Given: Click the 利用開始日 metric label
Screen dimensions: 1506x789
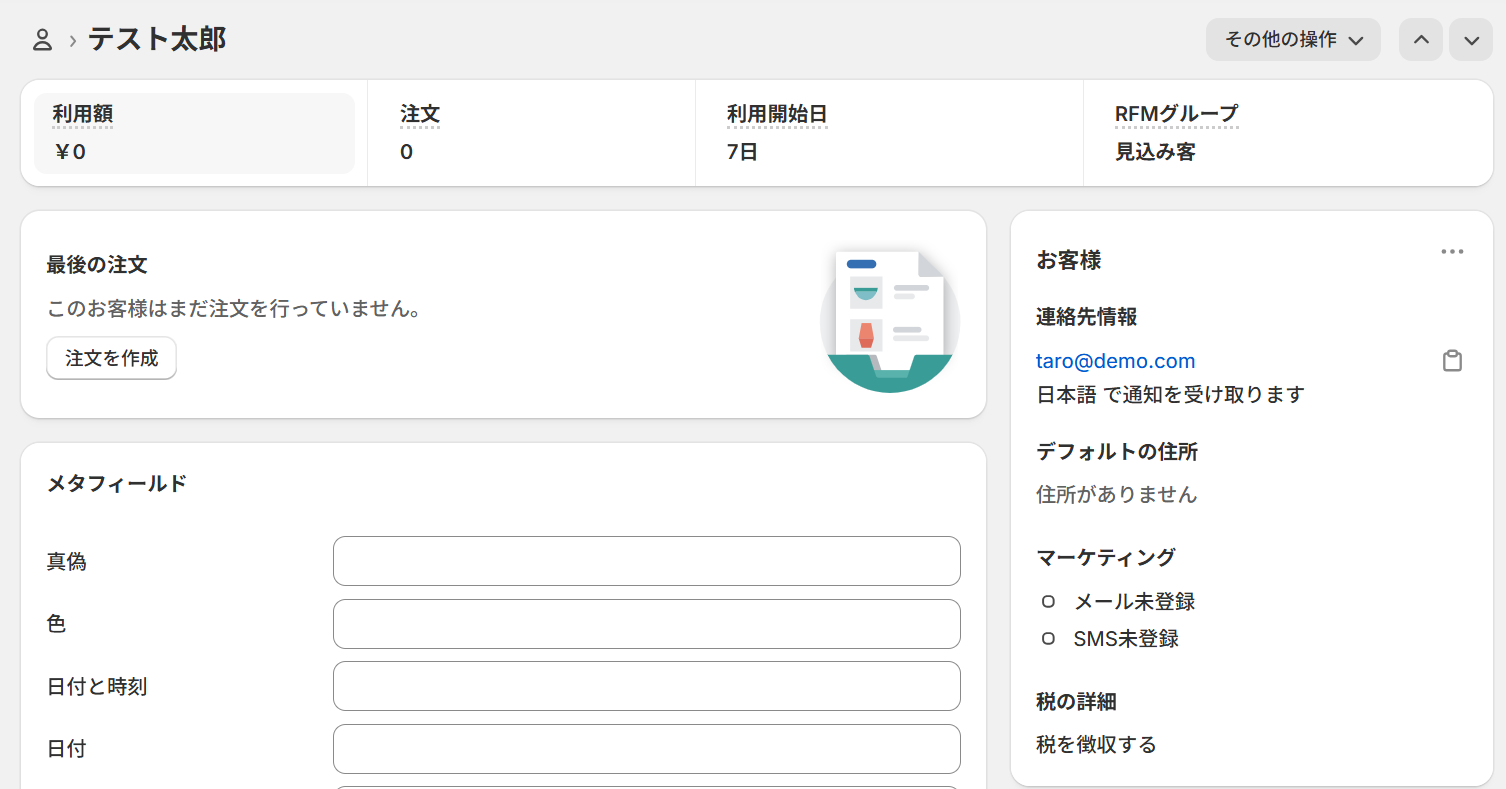Looking at the screenshot, I should [777, 115].
